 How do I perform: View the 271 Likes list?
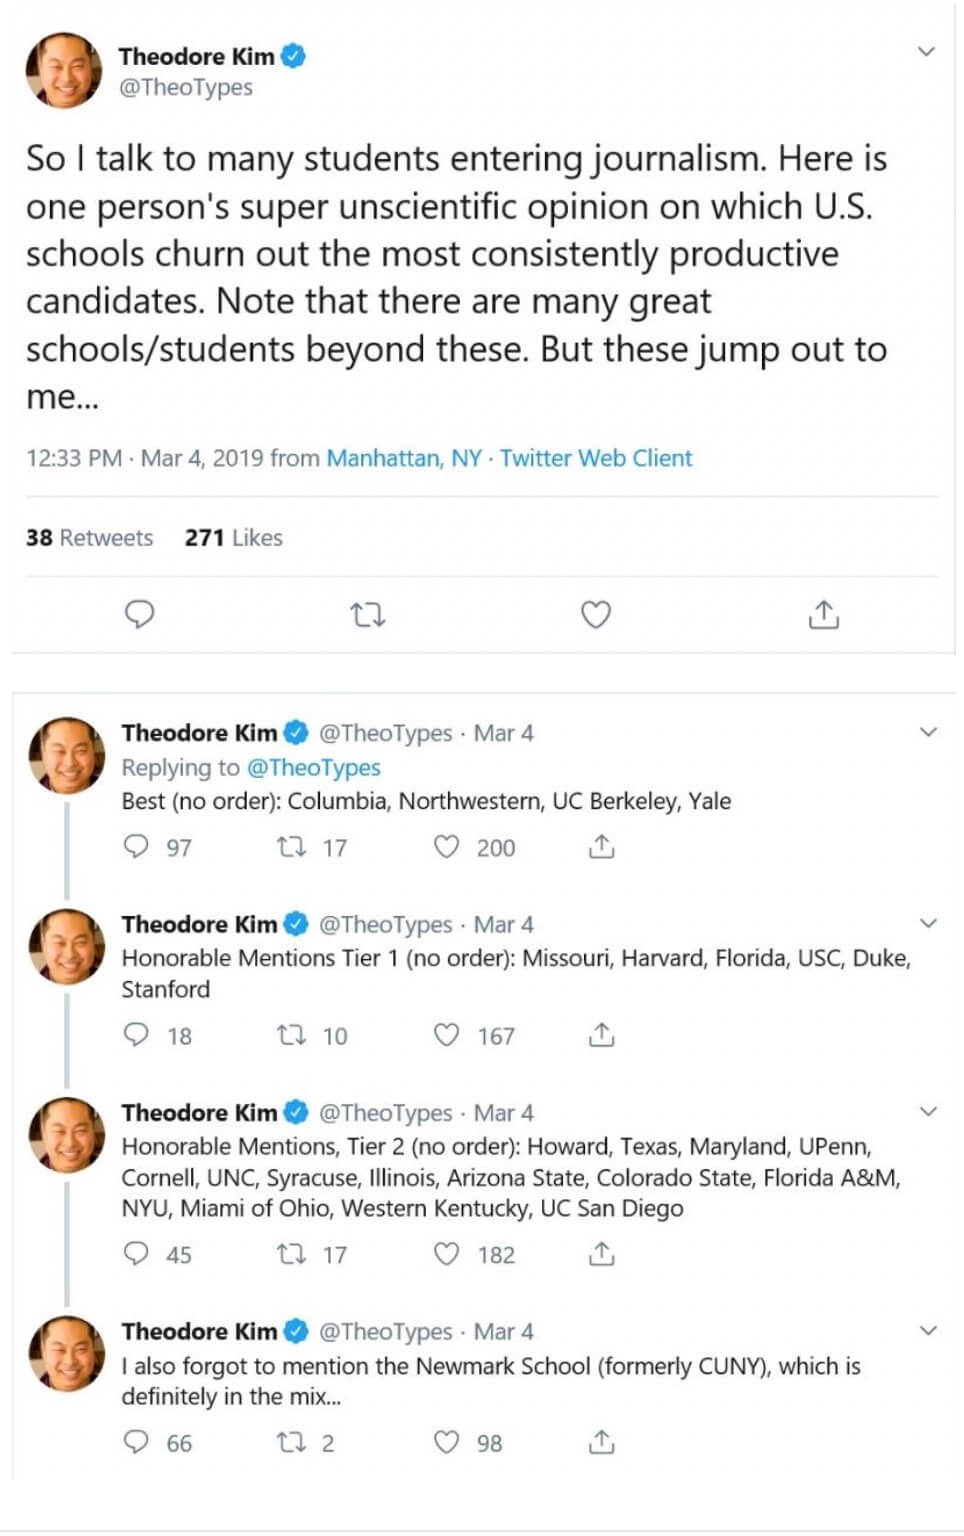[233, 538]
